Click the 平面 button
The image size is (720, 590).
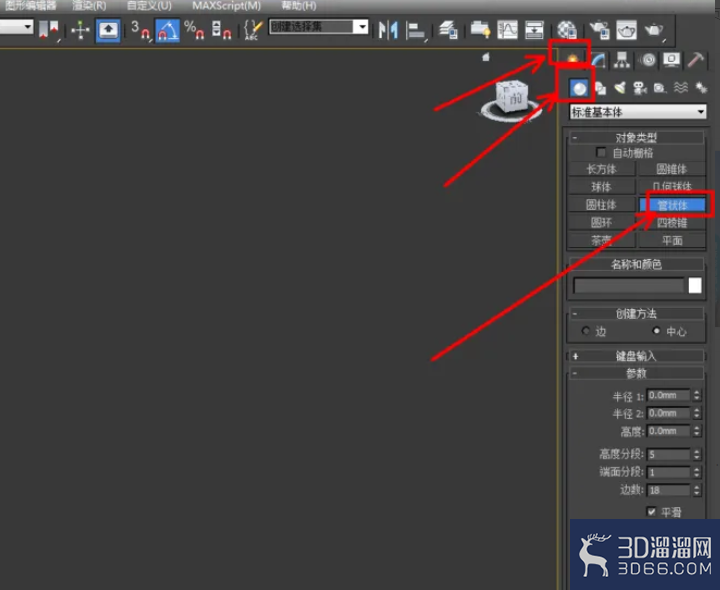pos(672,240)
